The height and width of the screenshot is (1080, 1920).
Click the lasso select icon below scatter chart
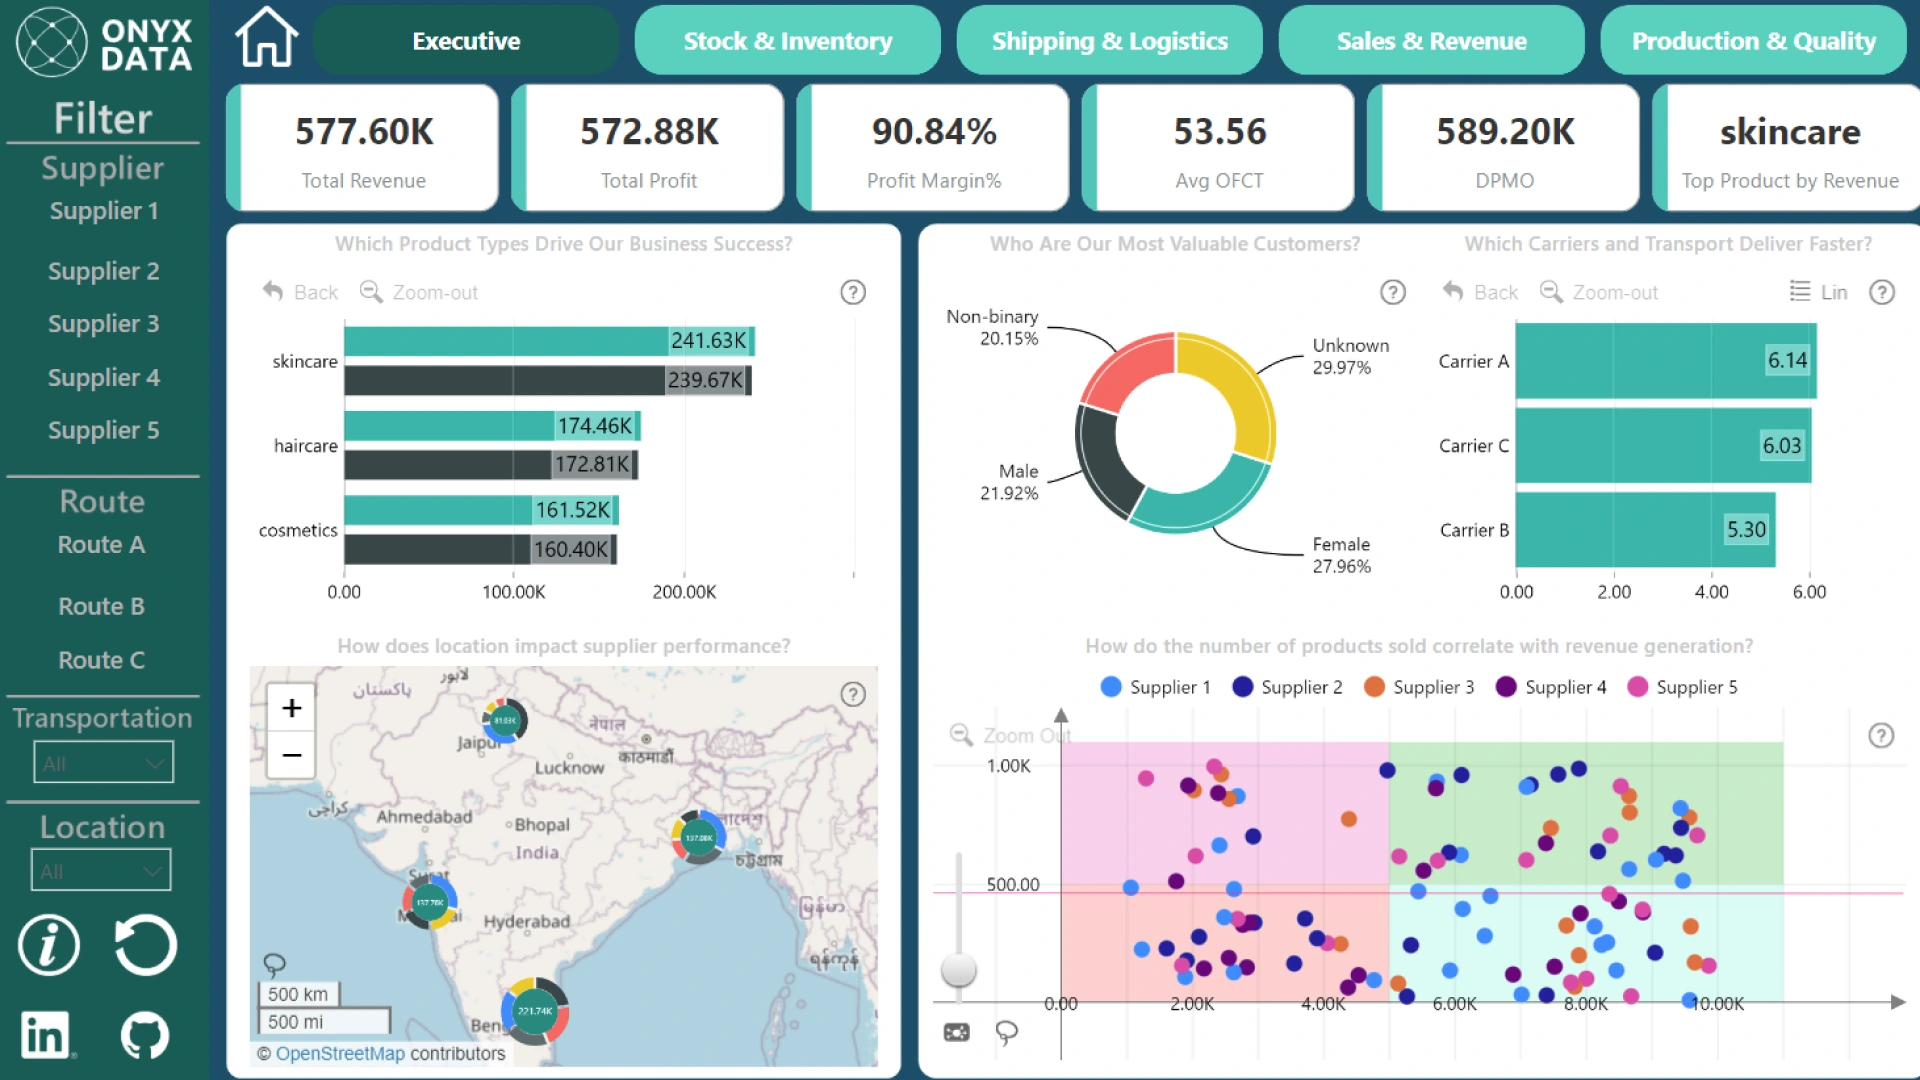point(1006,1032)
